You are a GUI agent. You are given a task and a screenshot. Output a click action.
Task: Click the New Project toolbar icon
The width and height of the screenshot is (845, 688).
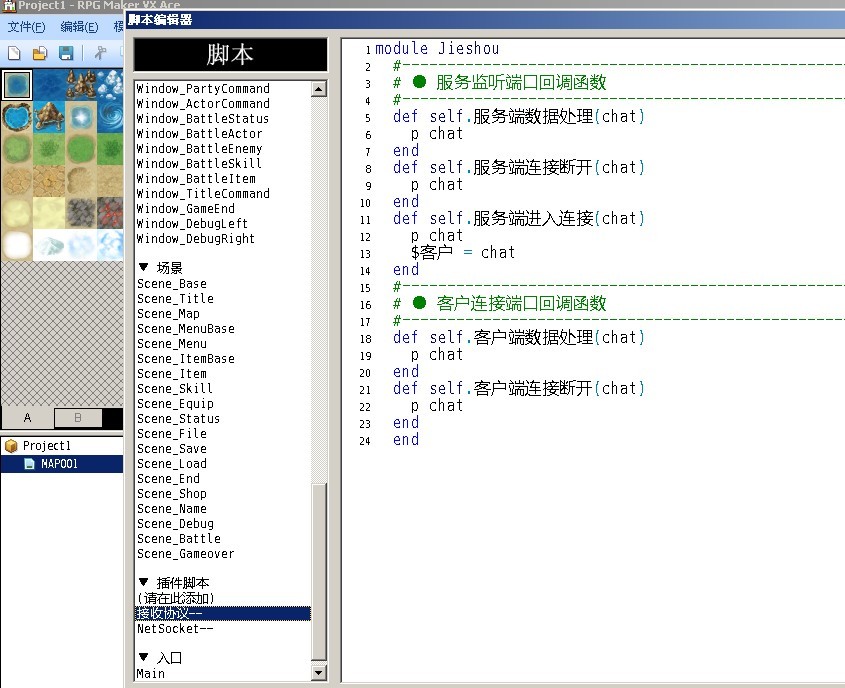[15, 53]
